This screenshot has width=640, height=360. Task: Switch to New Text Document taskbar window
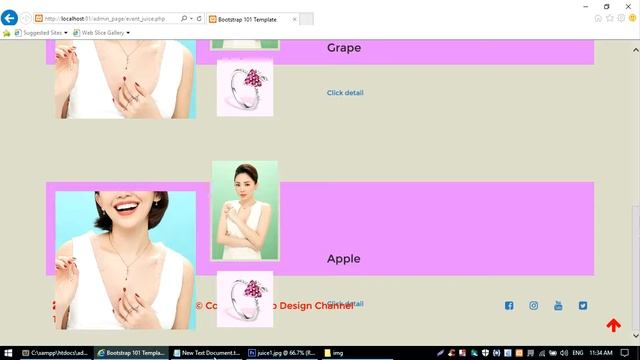tap(207, 353)
